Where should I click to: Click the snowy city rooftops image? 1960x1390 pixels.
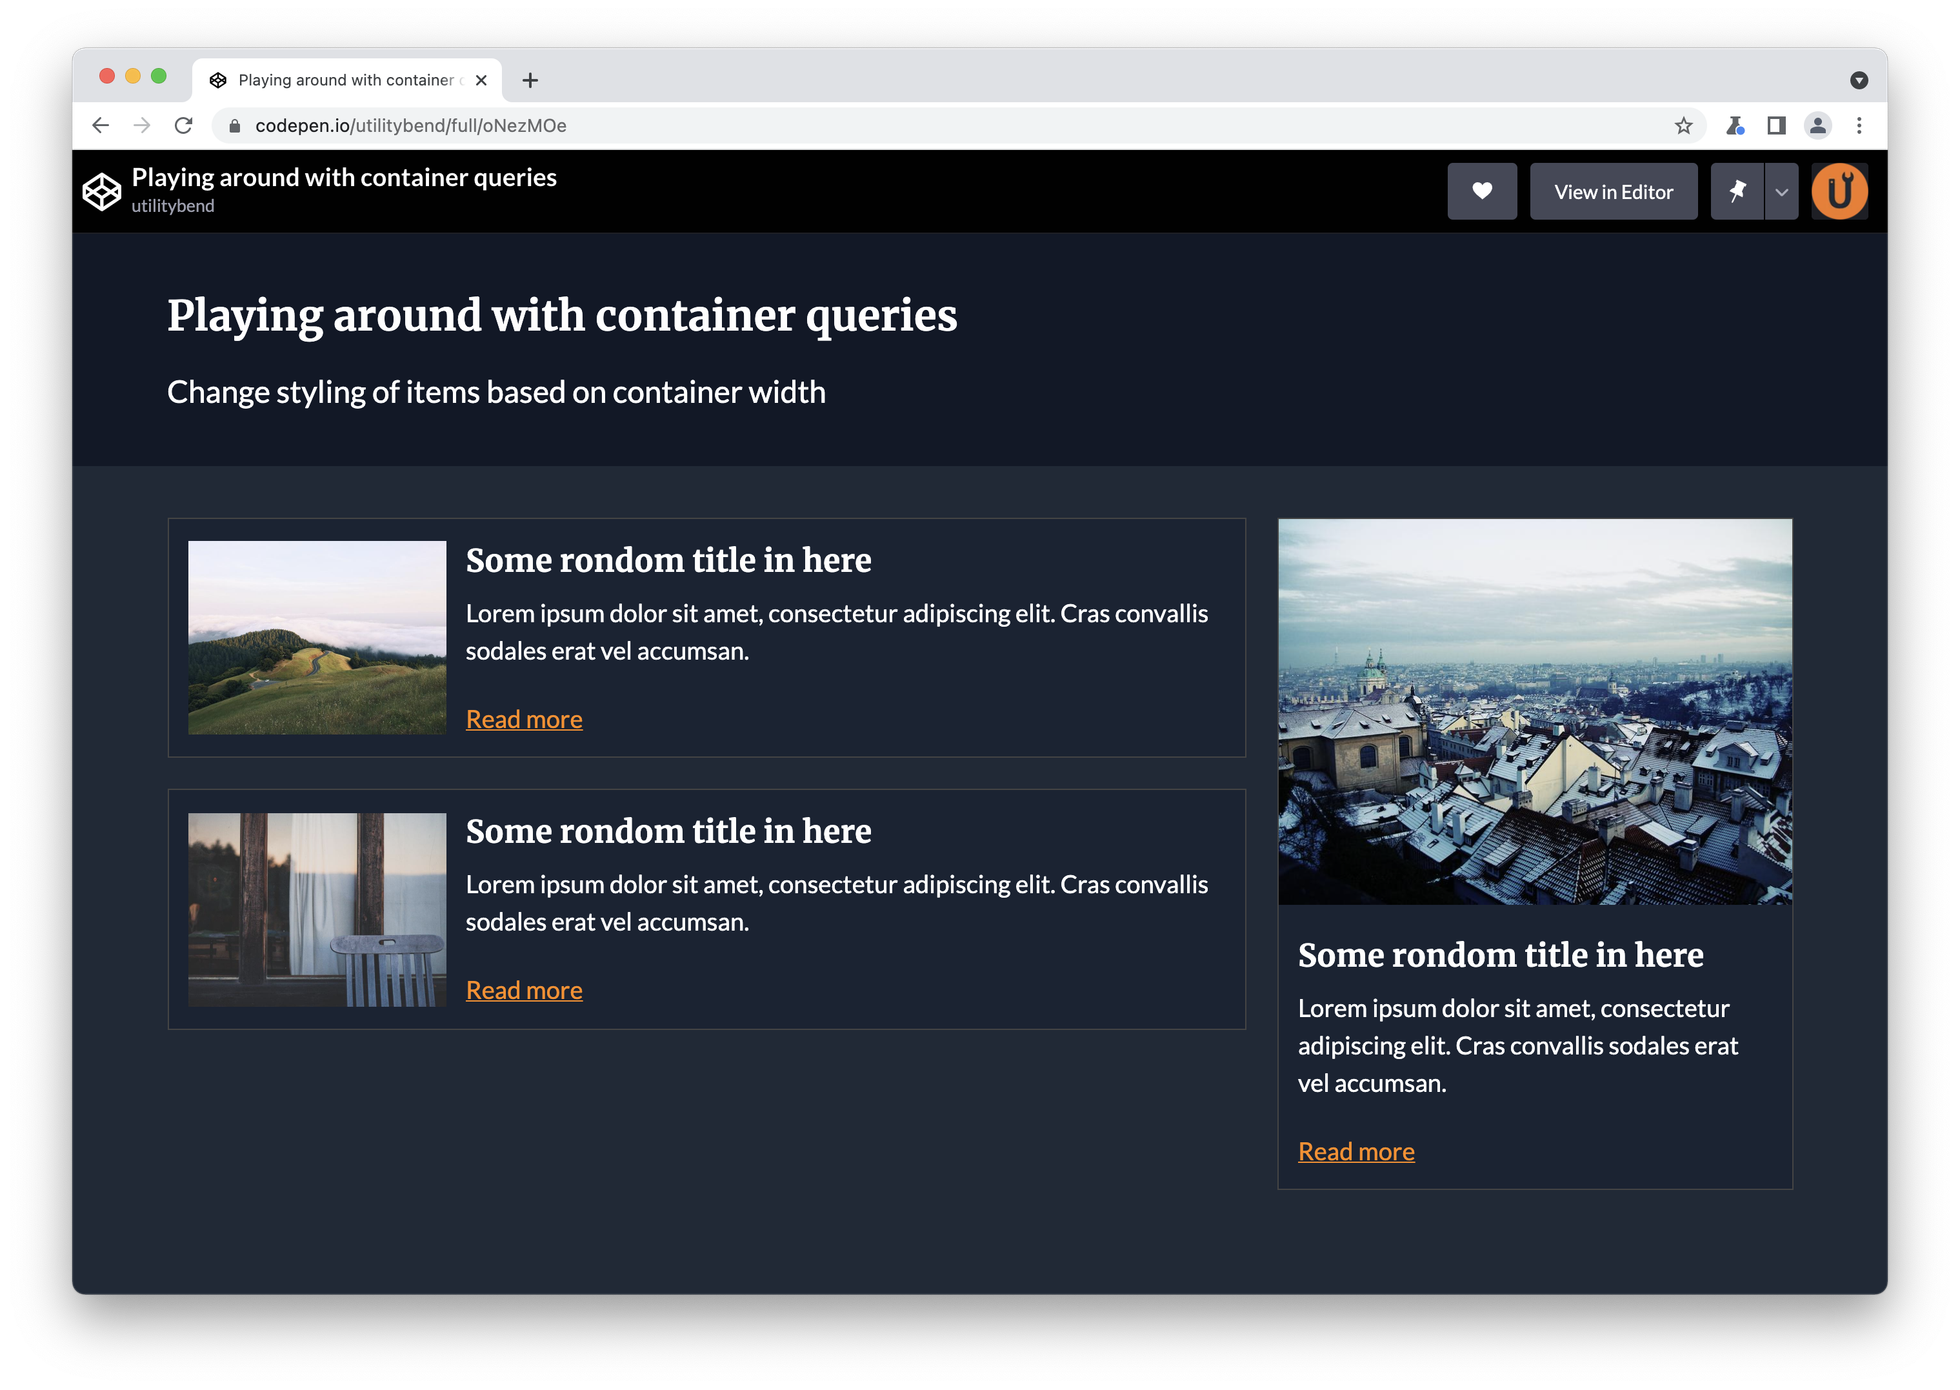[1535, 712]
